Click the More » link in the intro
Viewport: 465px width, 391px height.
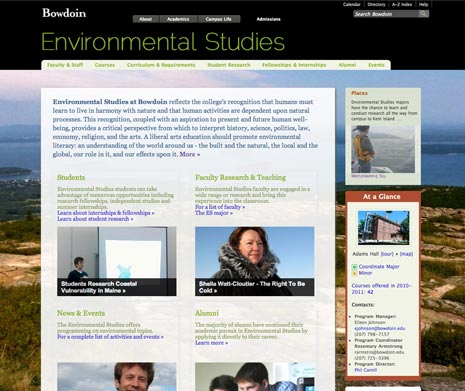coord(190,154)
